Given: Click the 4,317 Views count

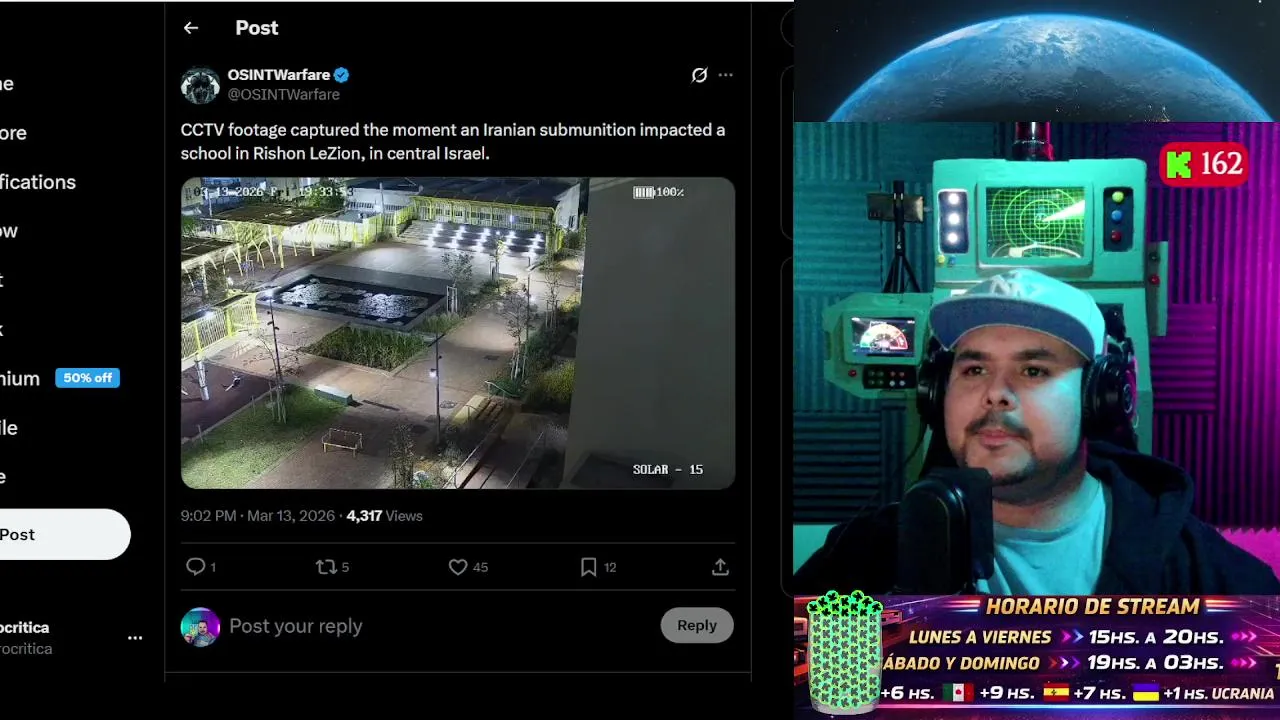Looking at the screenshot, I should point(385,516).
